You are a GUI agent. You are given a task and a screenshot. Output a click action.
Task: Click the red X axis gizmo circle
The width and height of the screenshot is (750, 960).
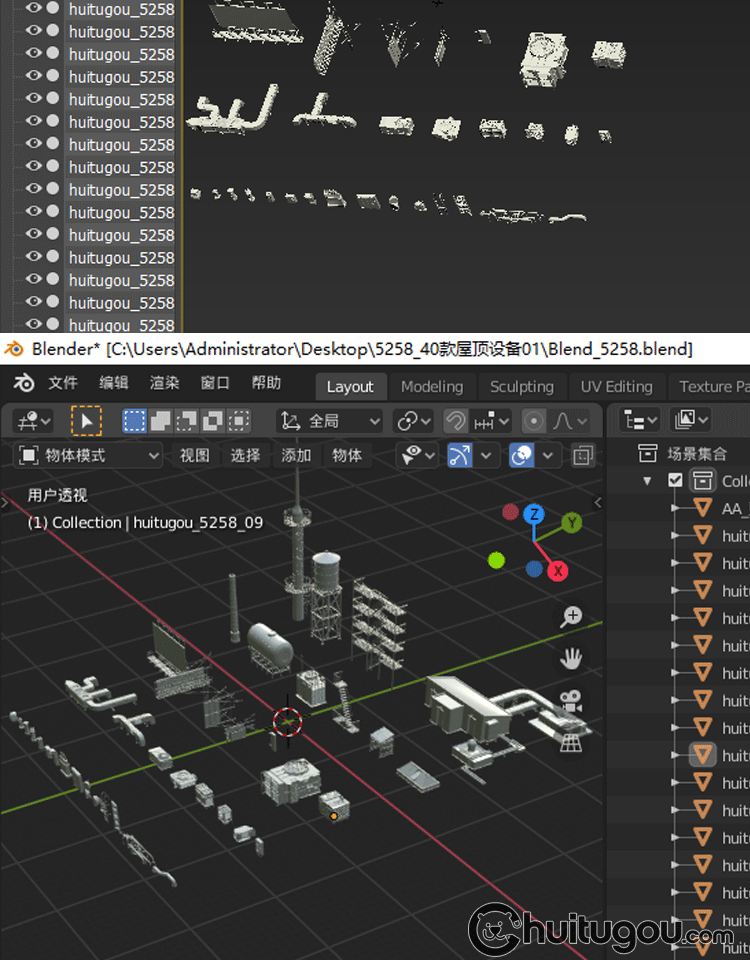(557, 571)
